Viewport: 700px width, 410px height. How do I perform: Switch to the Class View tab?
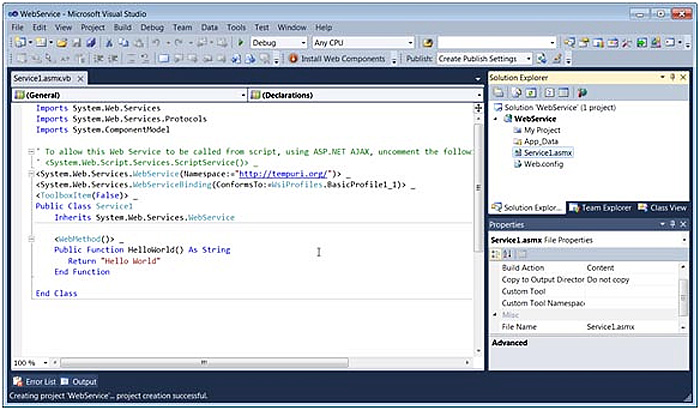(662, 208)
